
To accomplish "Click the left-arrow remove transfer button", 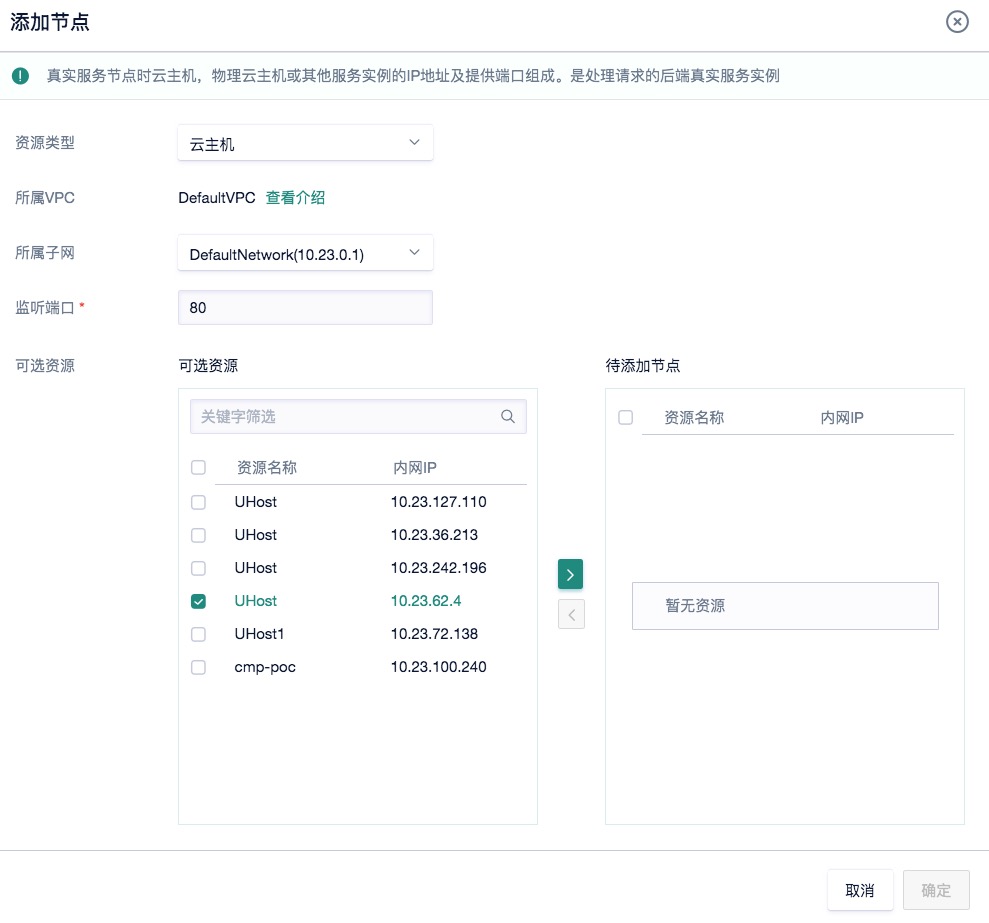I will coord(570,614).
